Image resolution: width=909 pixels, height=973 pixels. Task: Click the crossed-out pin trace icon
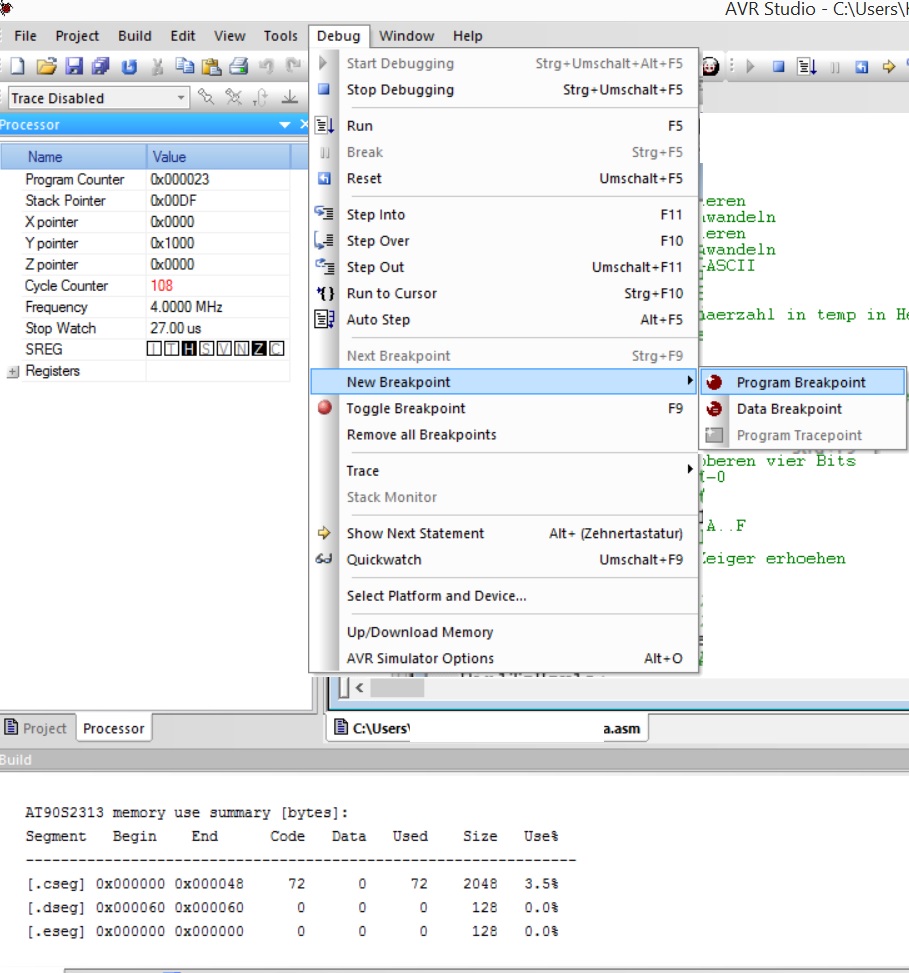click(x=233, y=97)
